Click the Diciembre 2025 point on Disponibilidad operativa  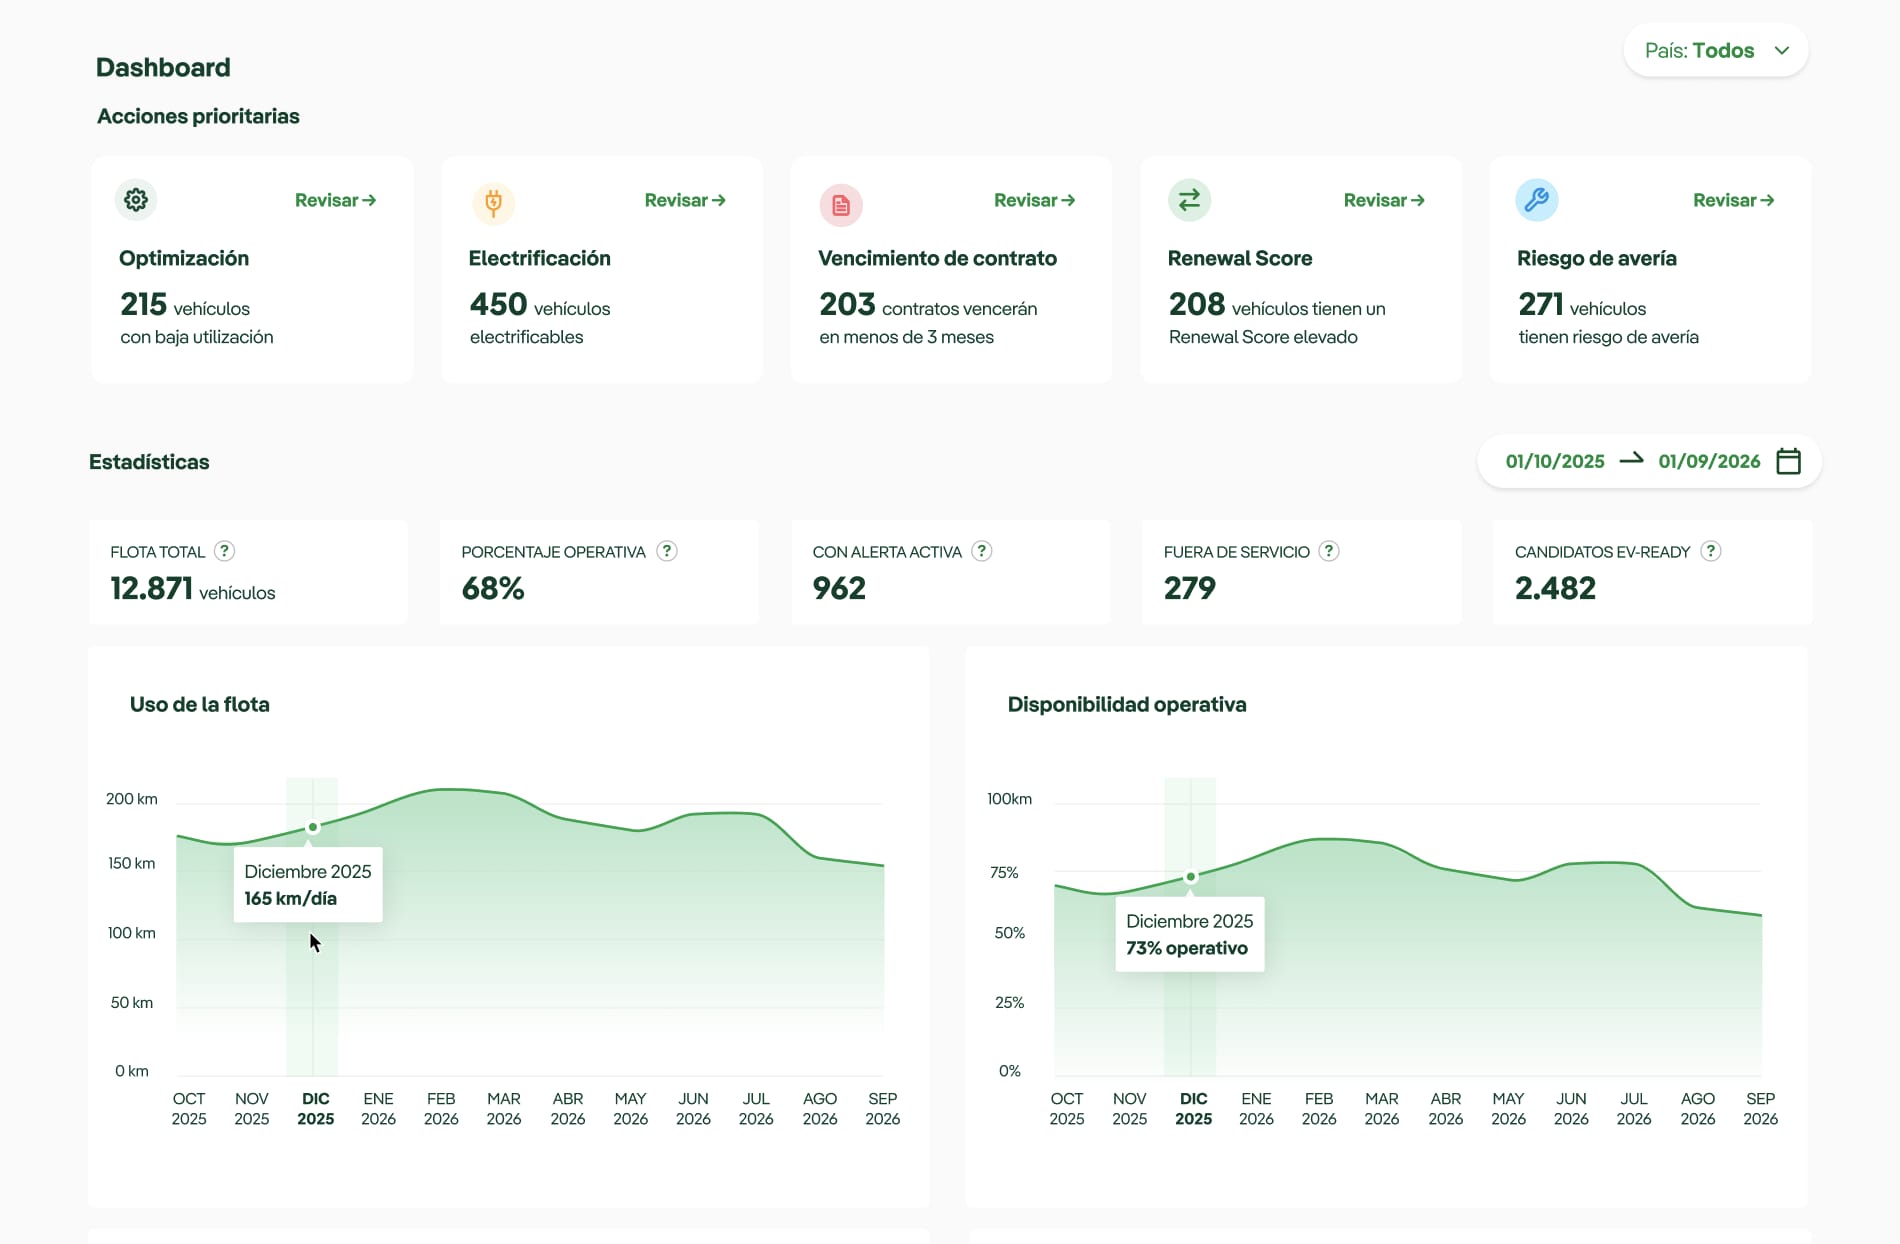[x=1191, y=877]
